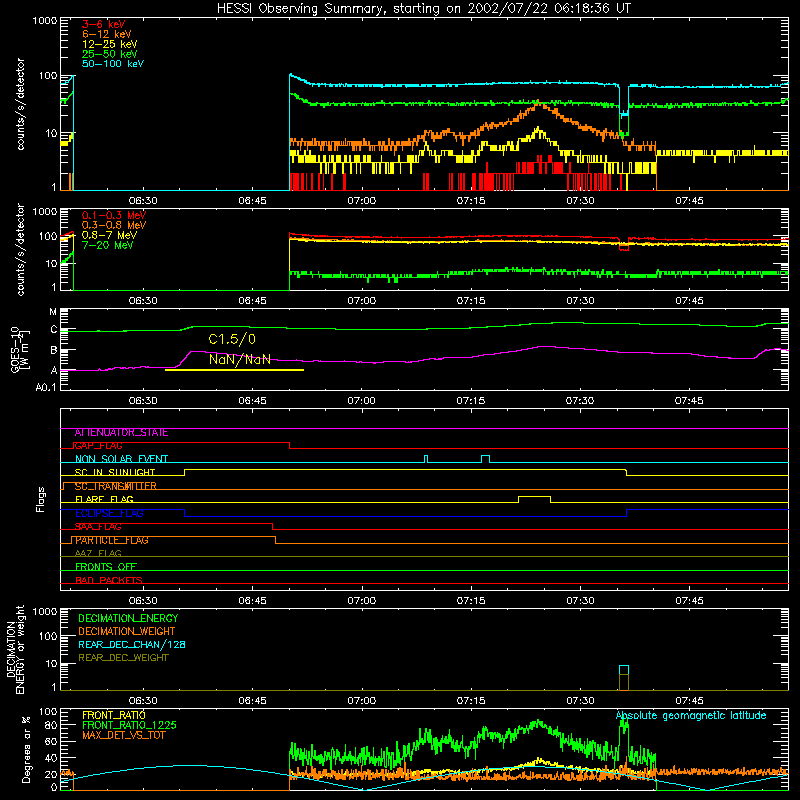Select the 12-25 keV legend label
Image resolution: width=800 pixels, height=800 pixels.
(110, 44)
